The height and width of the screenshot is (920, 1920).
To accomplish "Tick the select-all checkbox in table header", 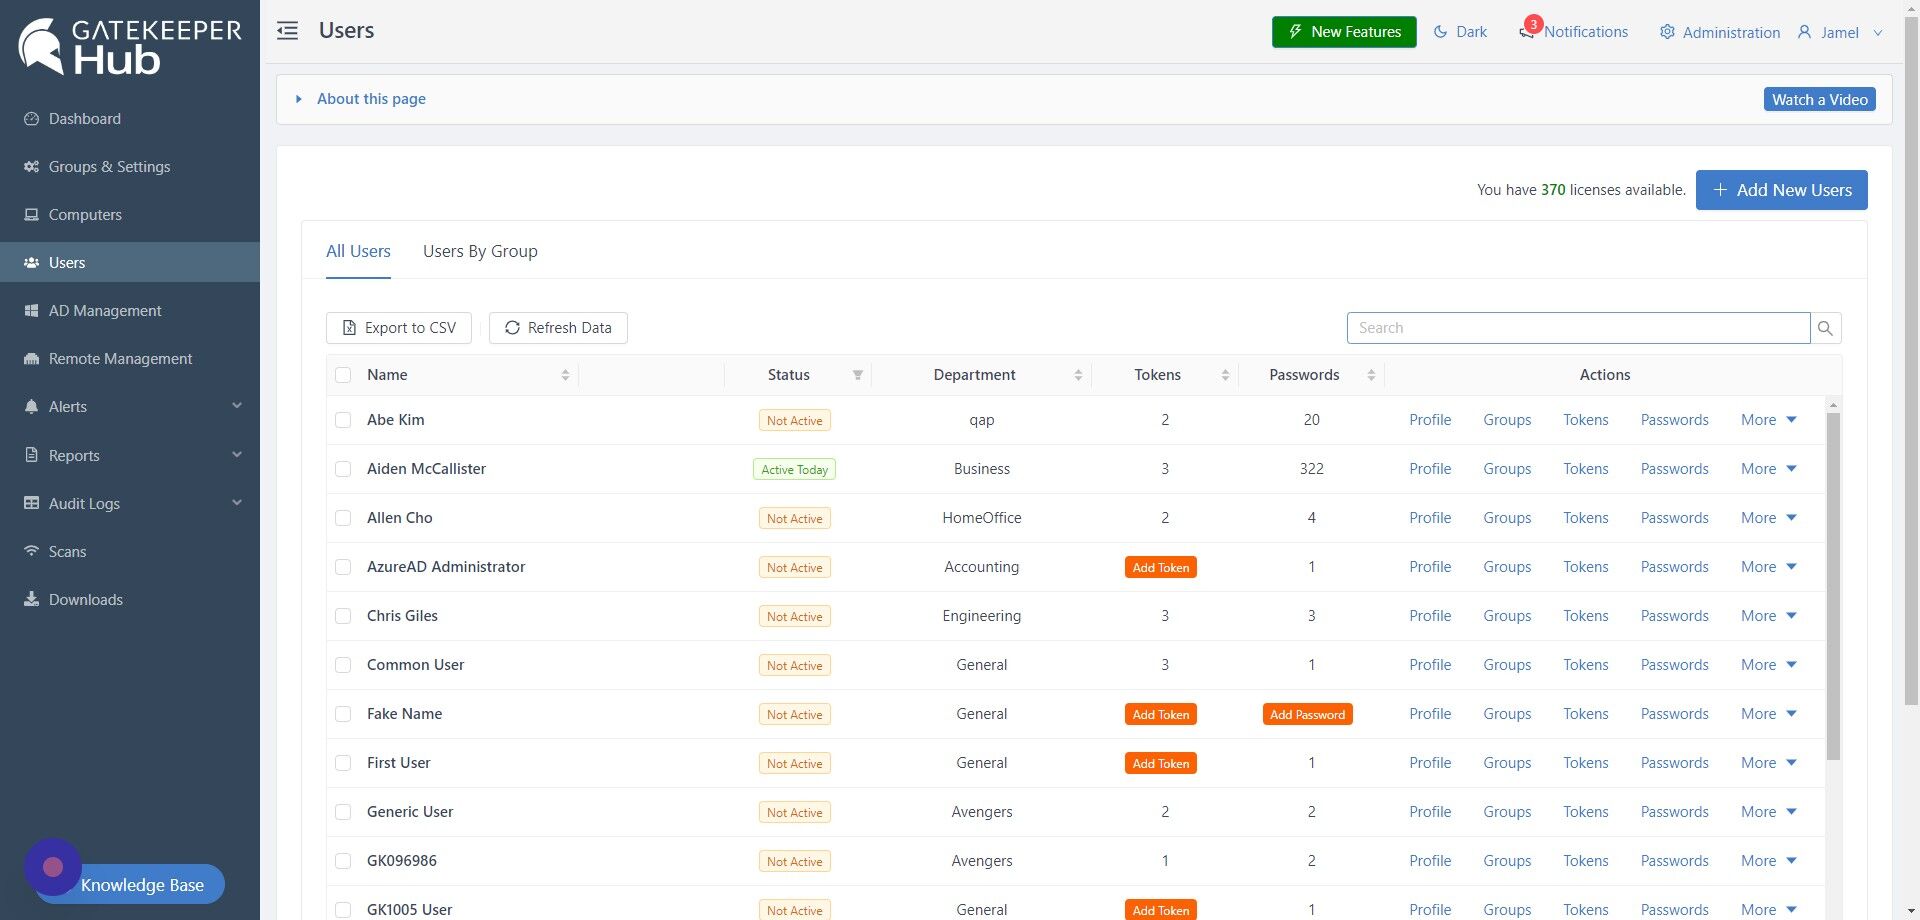I will click(x=343, y=375).
